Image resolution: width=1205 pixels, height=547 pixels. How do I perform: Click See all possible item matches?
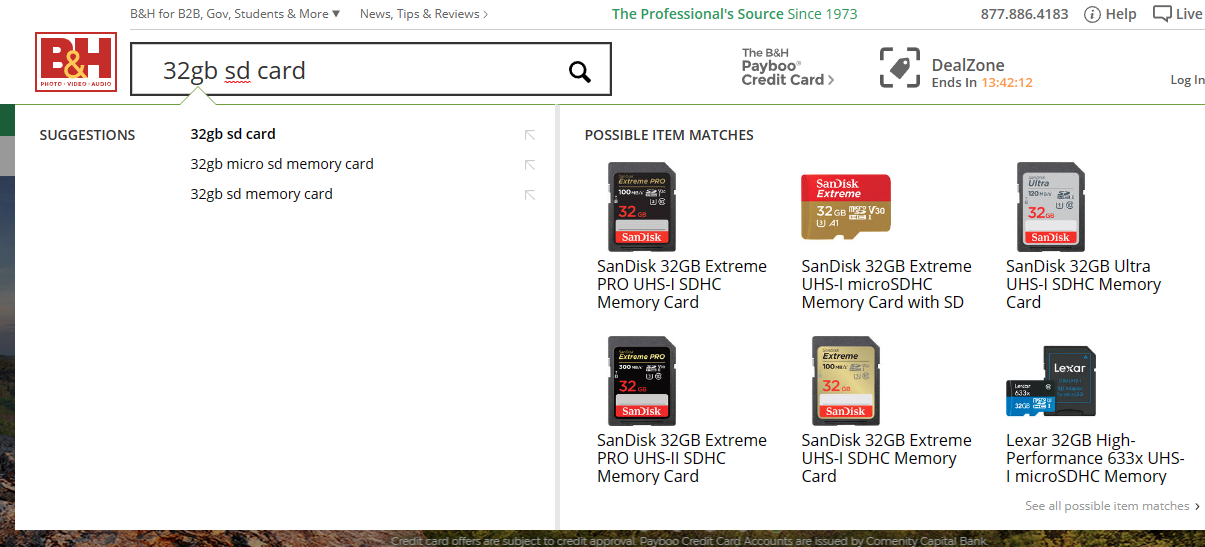click(1112, 506)
